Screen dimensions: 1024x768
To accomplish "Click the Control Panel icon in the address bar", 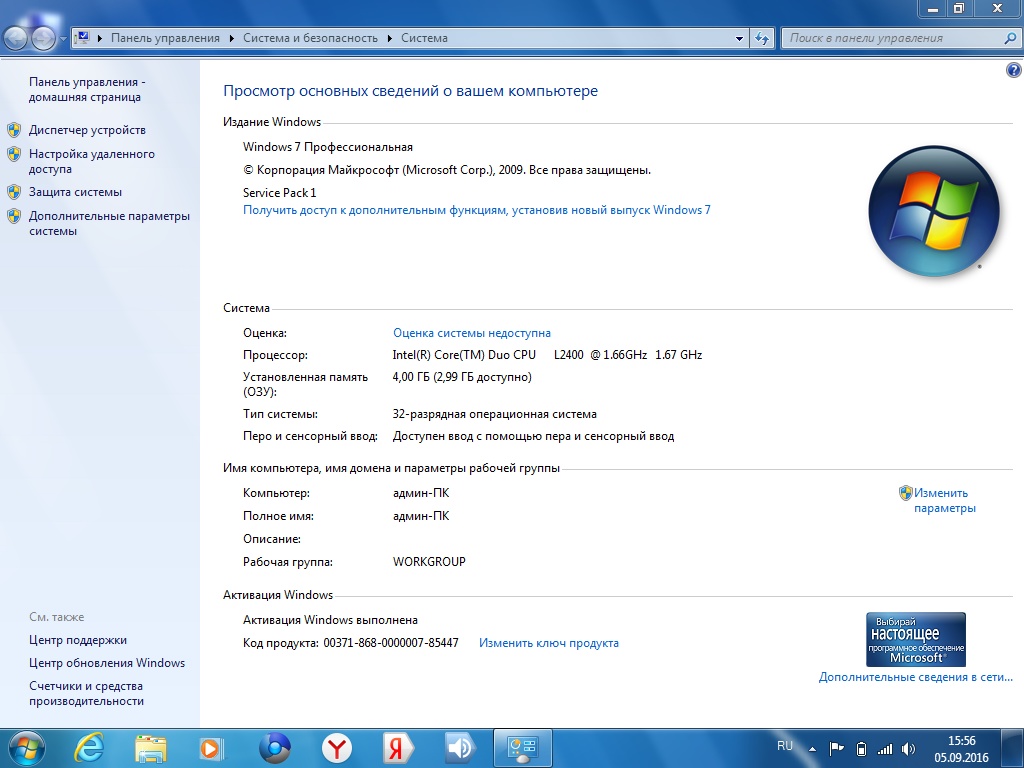I will 82,38.
